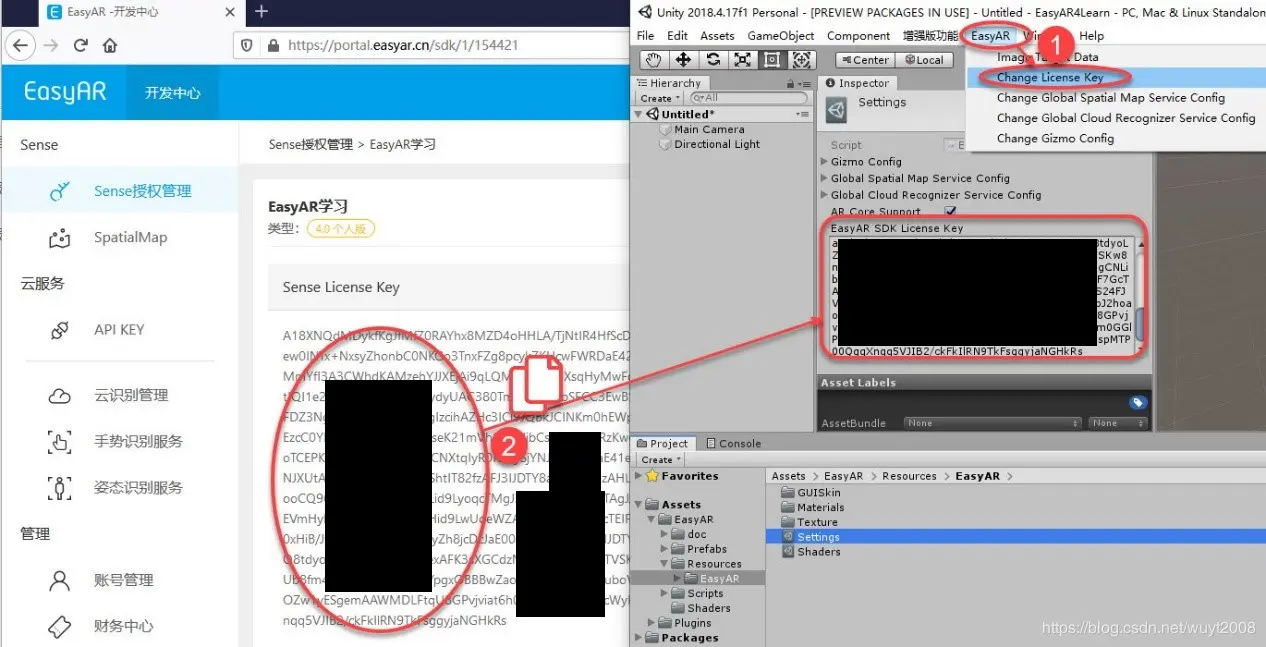Go to the browser home page
1266x647 pixels.
pyautogui.click(x=110, y=45)
